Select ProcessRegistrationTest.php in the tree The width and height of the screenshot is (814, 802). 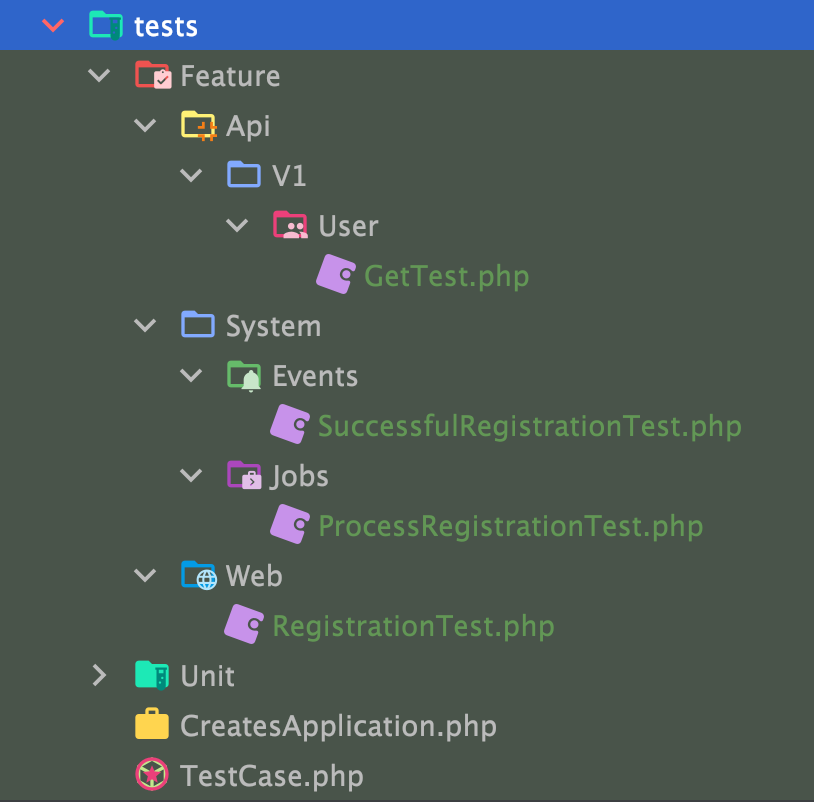510,526
